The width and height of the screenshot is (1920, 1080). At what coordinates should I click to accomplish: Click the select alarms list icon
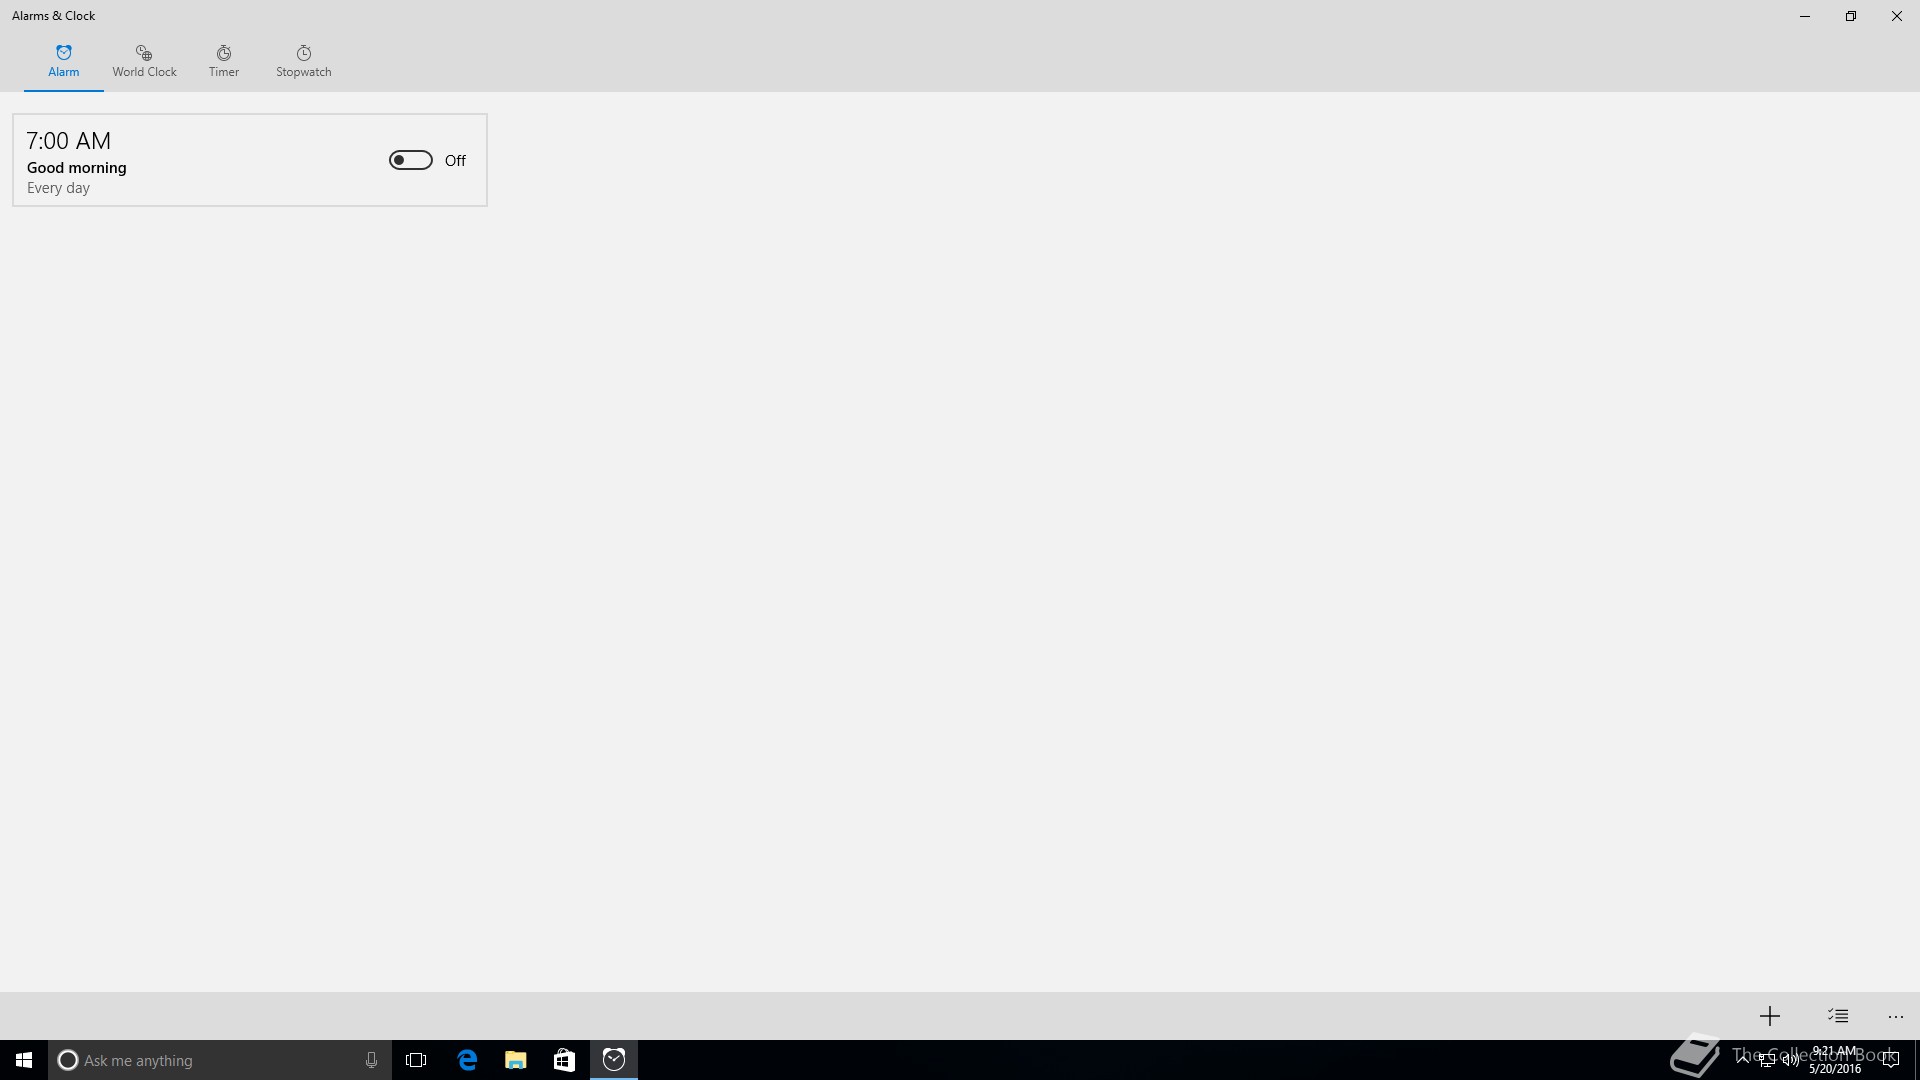coord(1838,1016)
